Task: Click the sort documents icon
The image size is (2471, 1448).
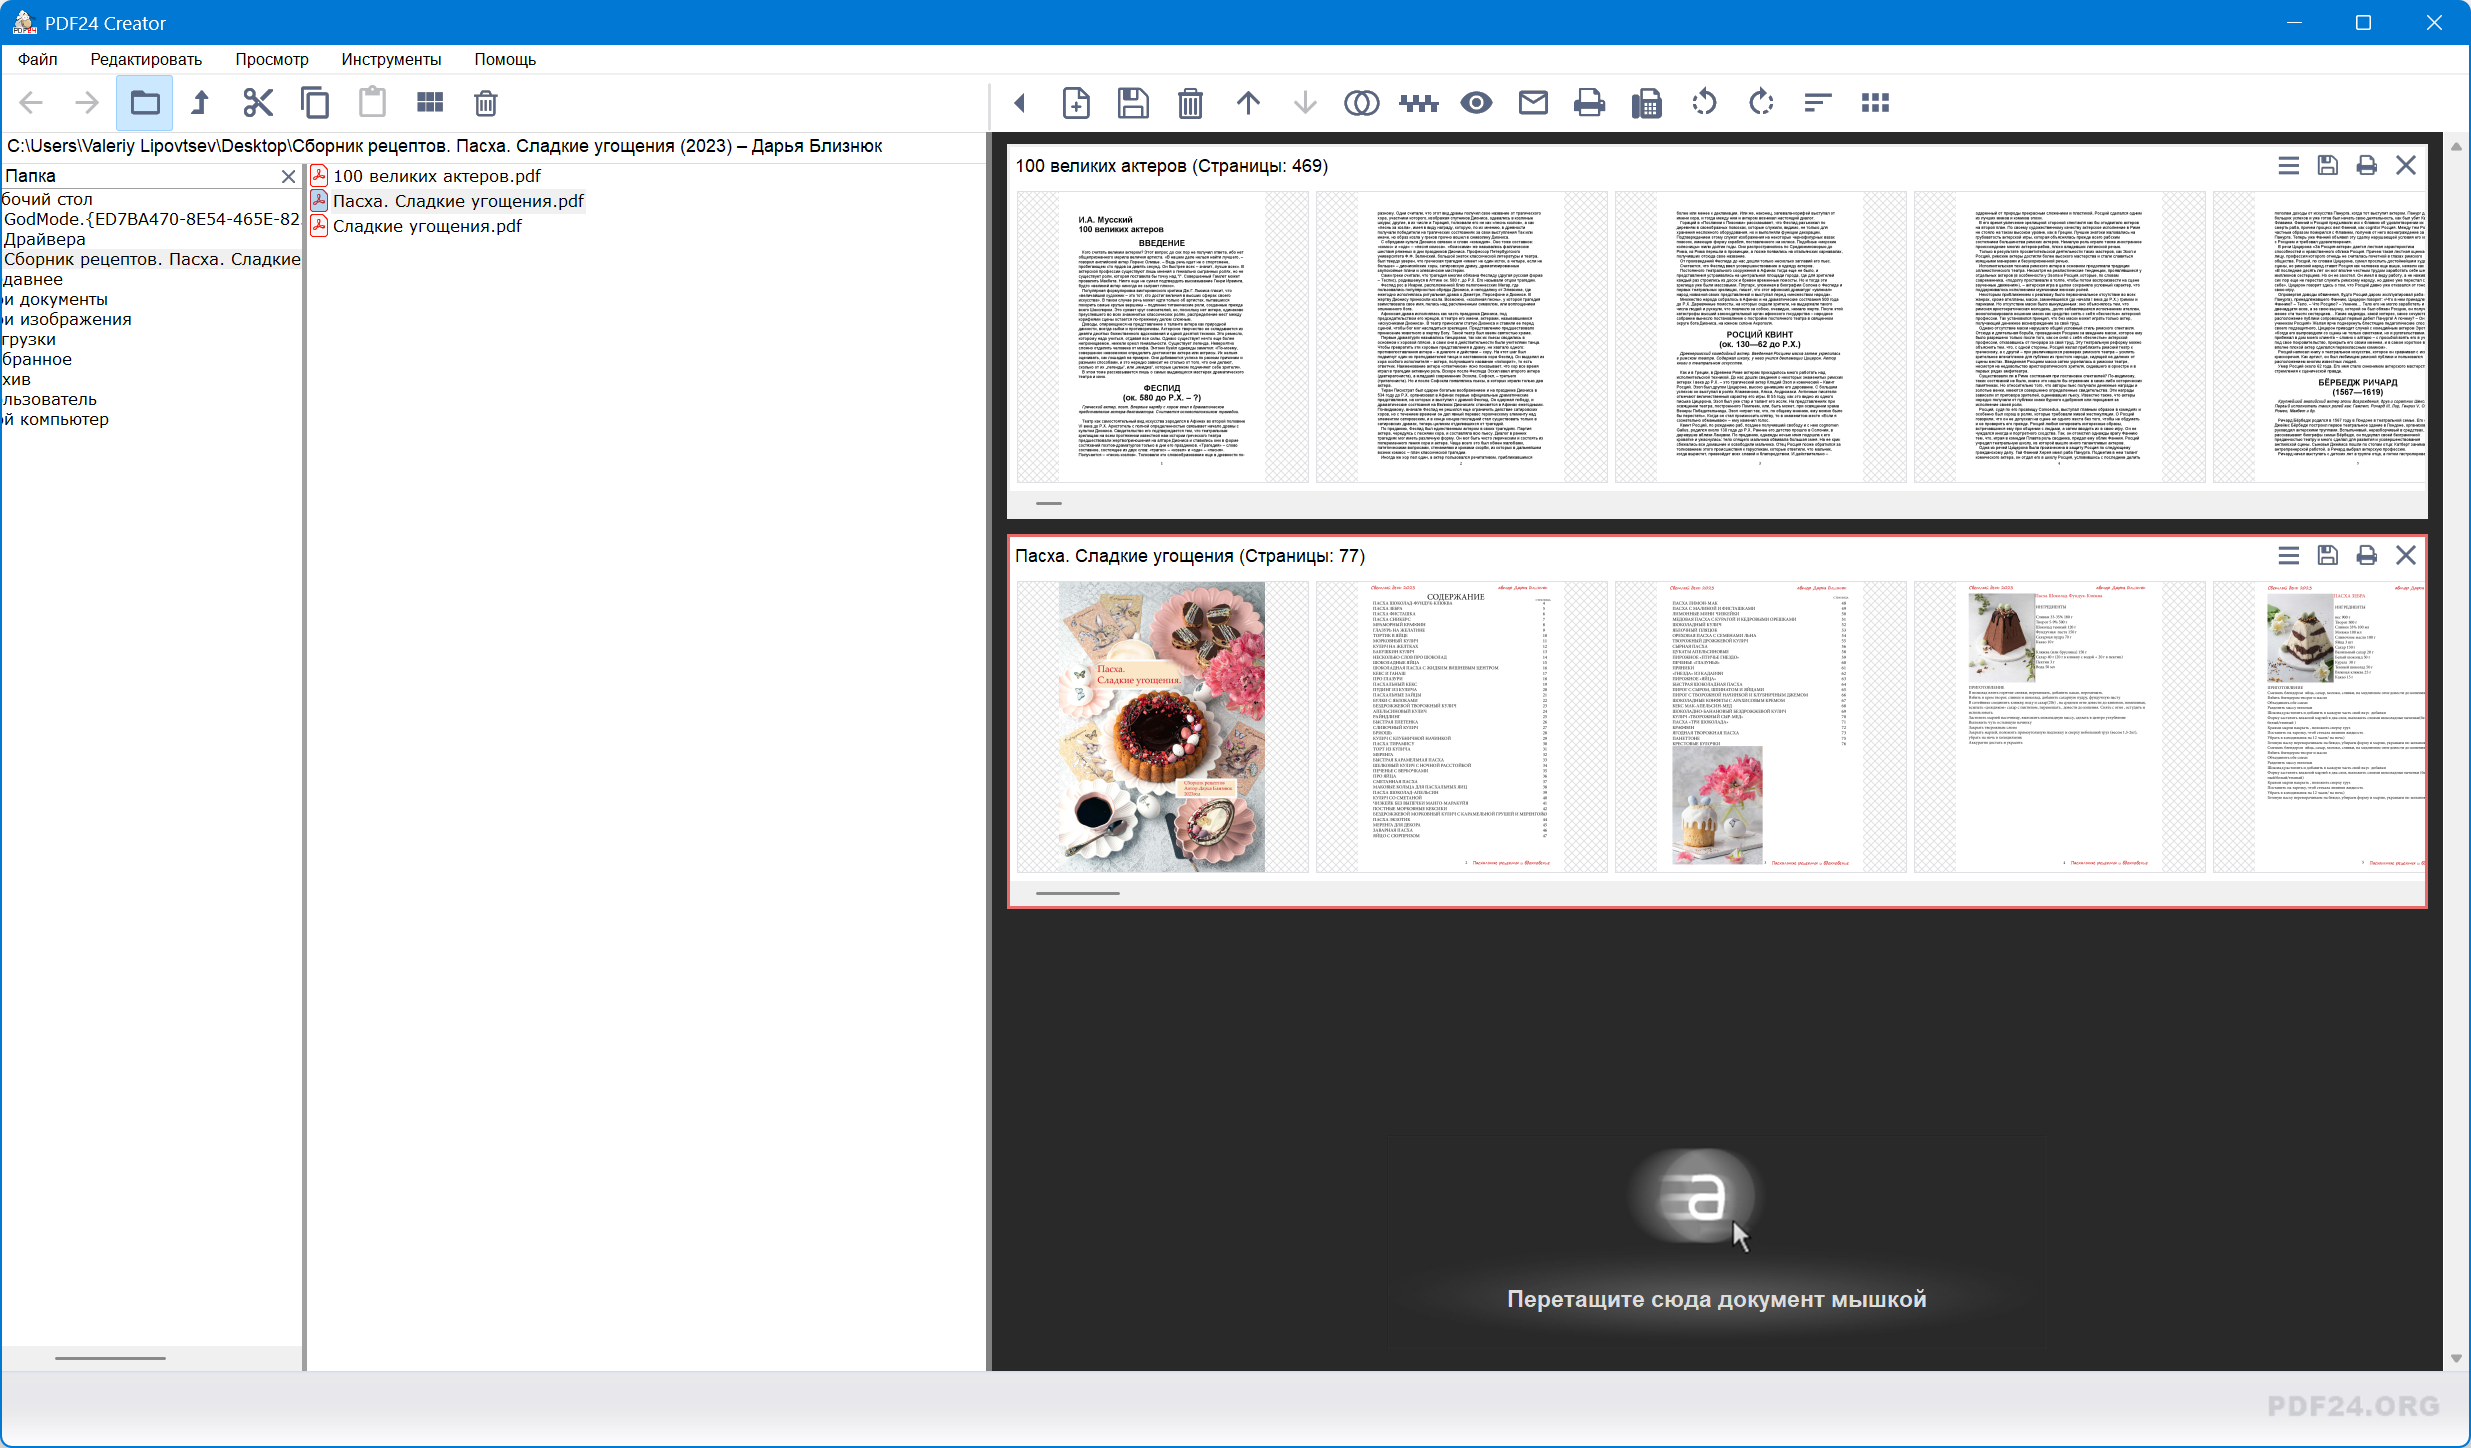Action: (1818, 103)
